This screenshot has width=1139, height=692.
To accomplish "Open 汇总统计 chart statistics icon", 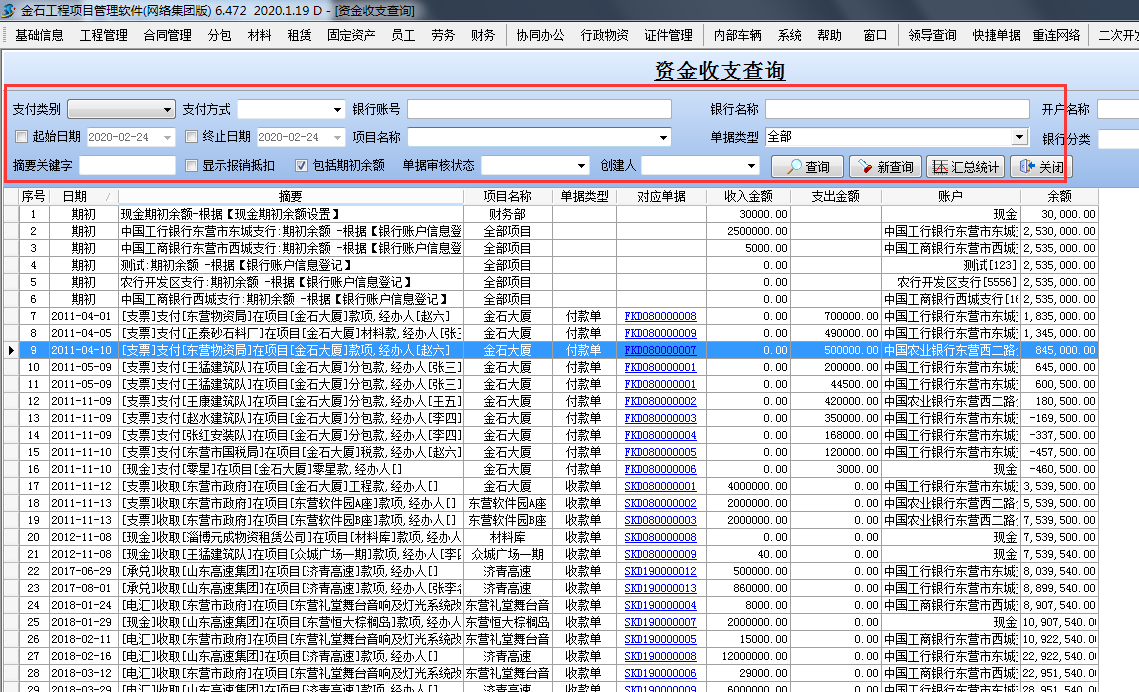I will [940, 167].
